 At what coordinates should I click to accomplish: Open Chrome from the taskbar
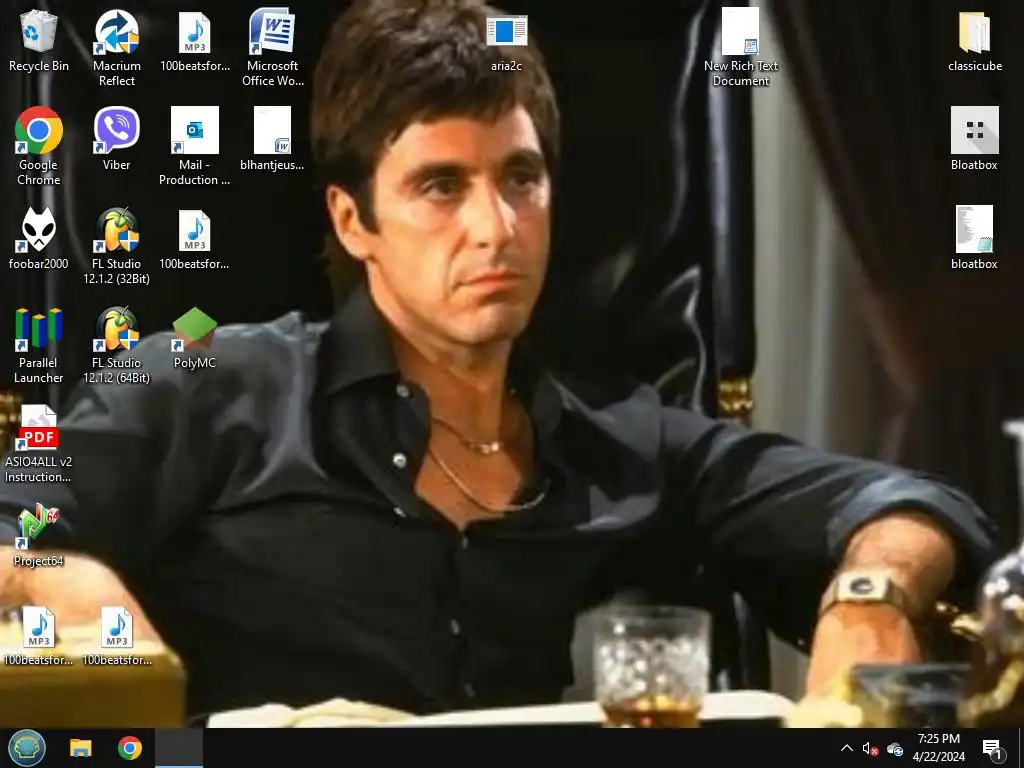coord(130,748)
